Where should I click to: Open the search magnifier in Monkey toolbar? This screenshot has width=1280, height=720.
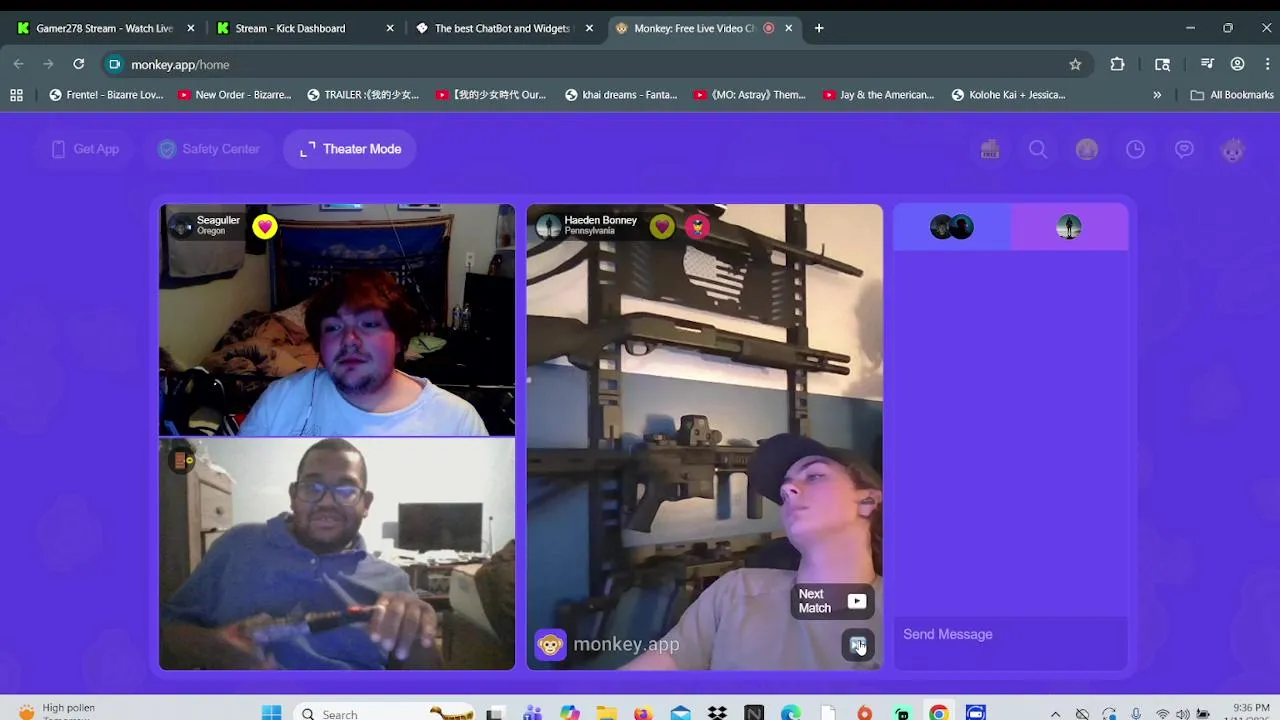pos(1038,149)
